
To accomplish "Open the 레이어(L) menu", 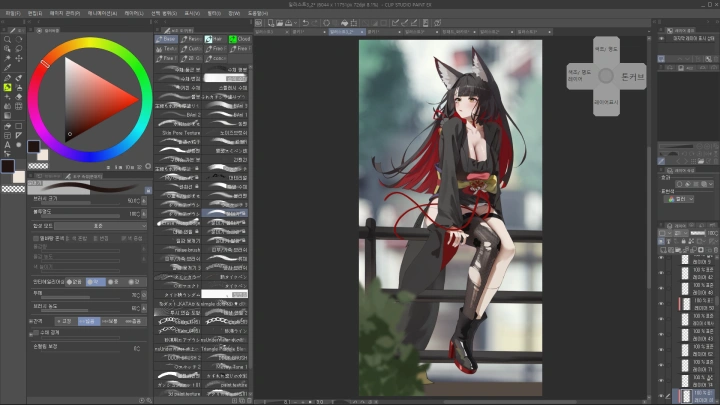I will (134, 13).
